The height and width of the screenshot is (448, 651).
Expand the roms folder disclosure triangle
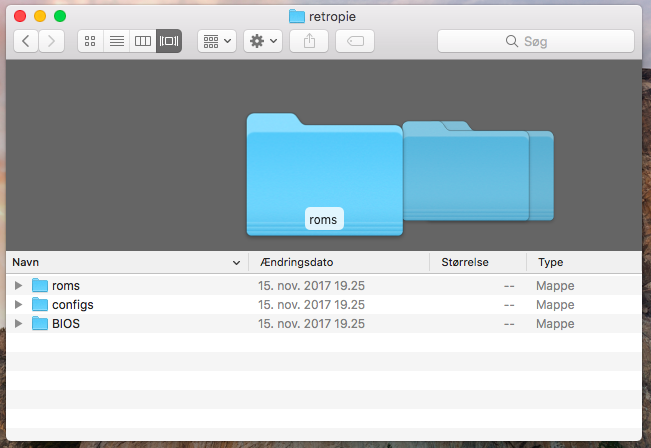tap(18, 286)
